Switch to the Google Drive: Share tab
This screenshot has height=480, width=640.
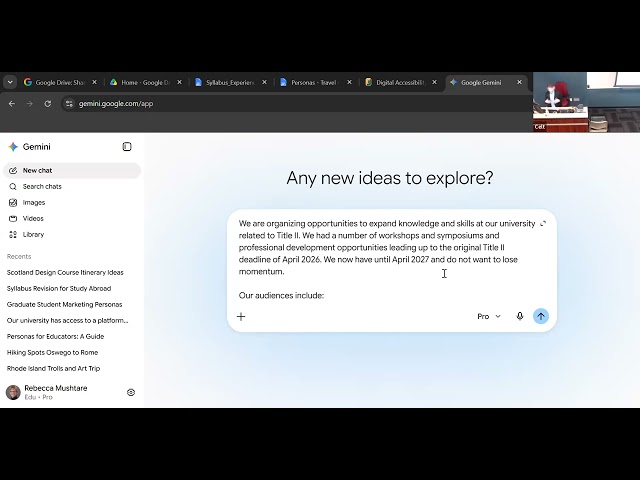point(60,82)
